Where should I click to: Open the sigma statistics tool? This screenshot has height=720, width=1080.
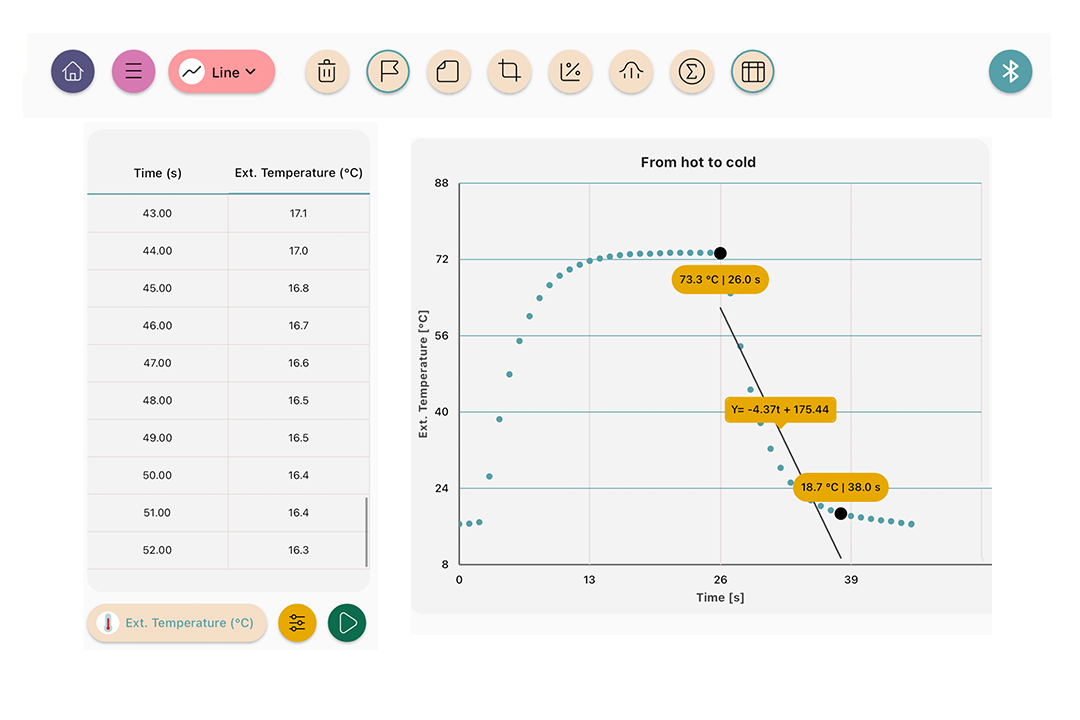pyautogui.click(x=691, y=72)
